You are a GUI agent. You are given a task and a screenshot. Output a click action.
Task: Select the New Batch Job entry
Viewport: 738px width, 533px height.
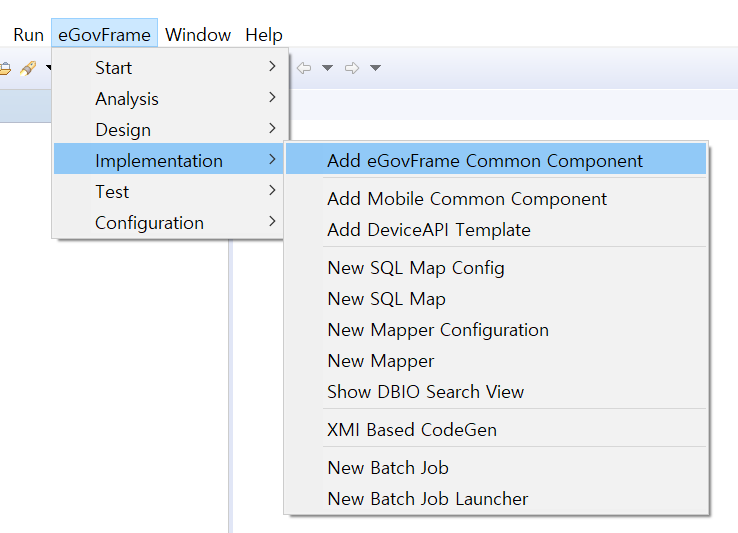(x=496, y=468)
